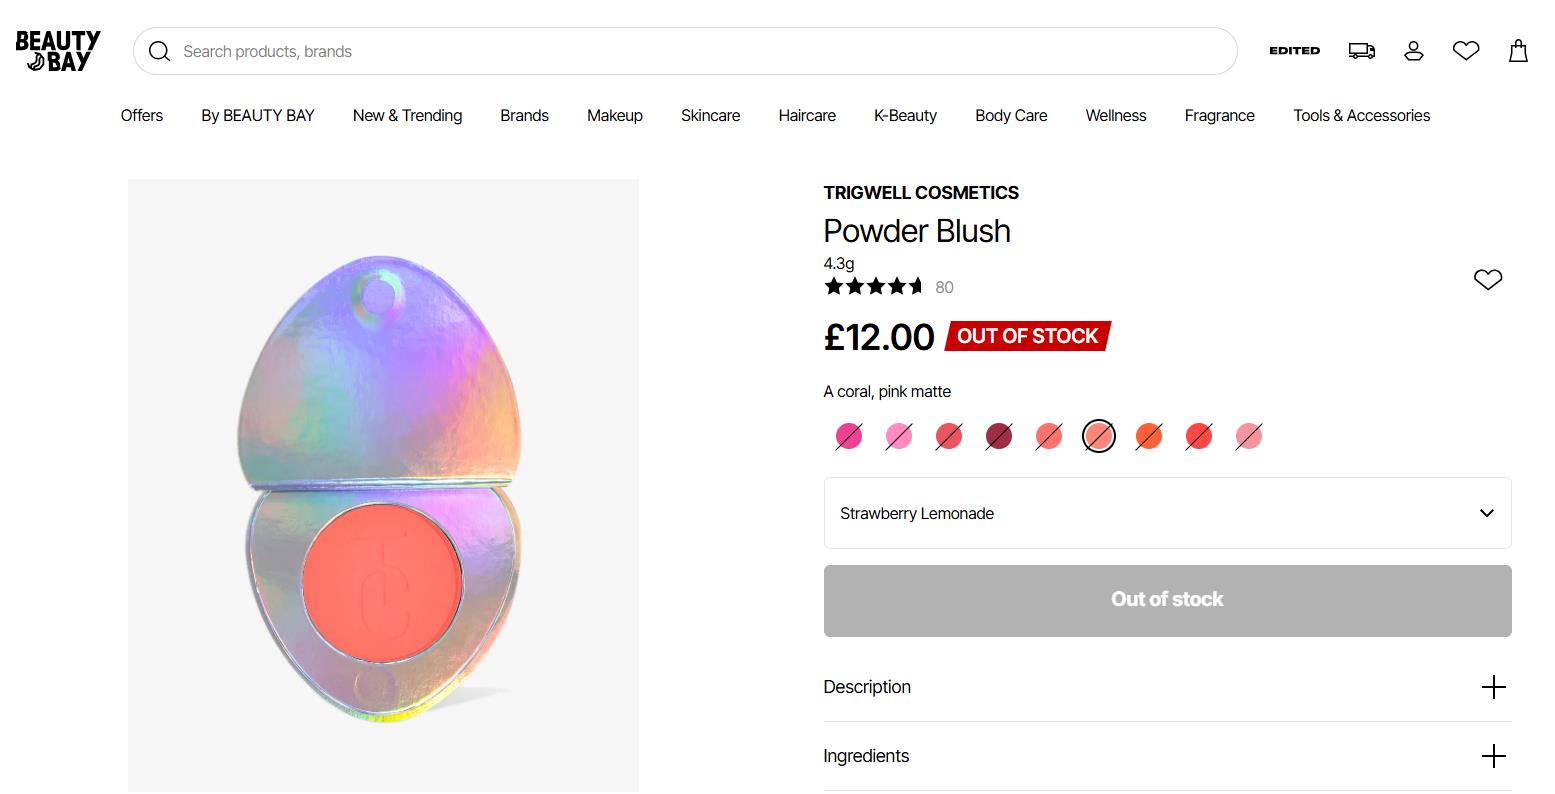Click the search magnifier icon
Screen dimensions: 1555x794
[x=159, y=51]
